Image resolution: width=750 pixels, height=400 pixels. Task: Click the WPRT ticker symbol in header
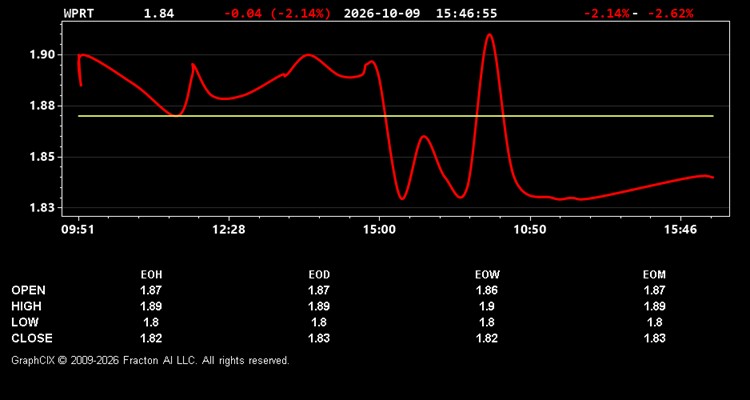79,13
